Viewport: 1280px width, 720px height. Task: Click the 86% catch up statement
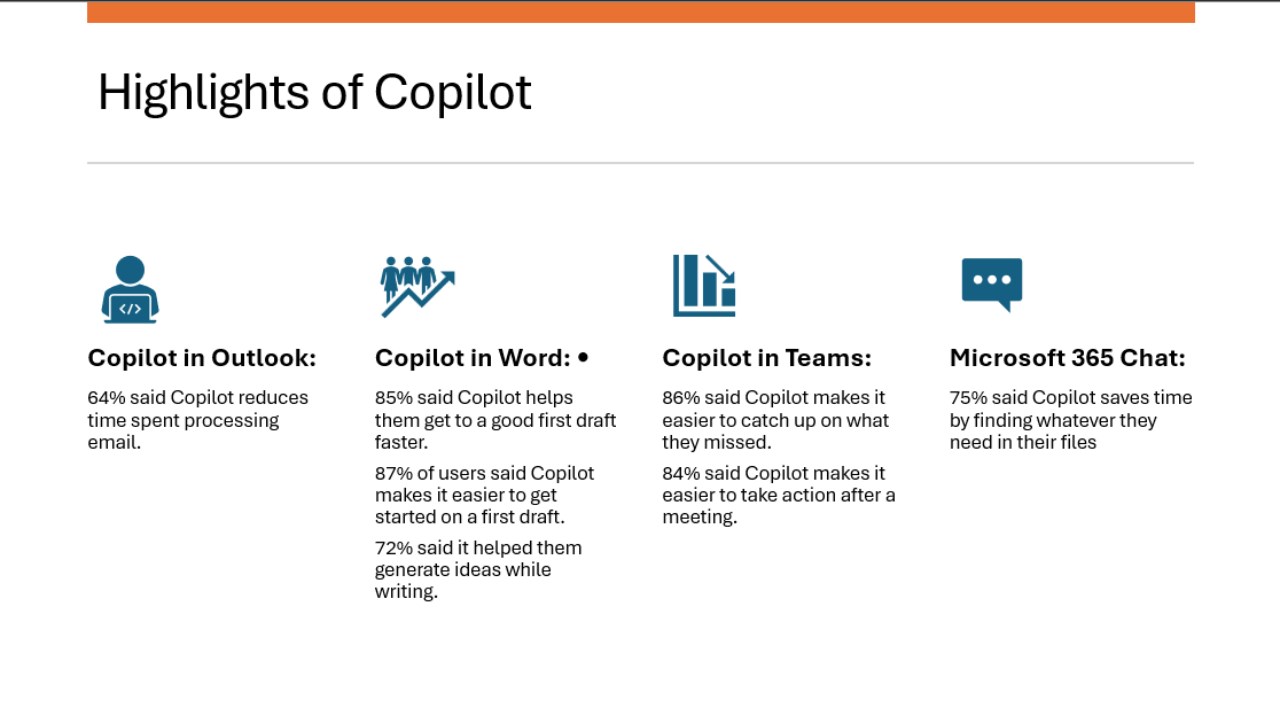pyautogui.click(x=775, y=420)
